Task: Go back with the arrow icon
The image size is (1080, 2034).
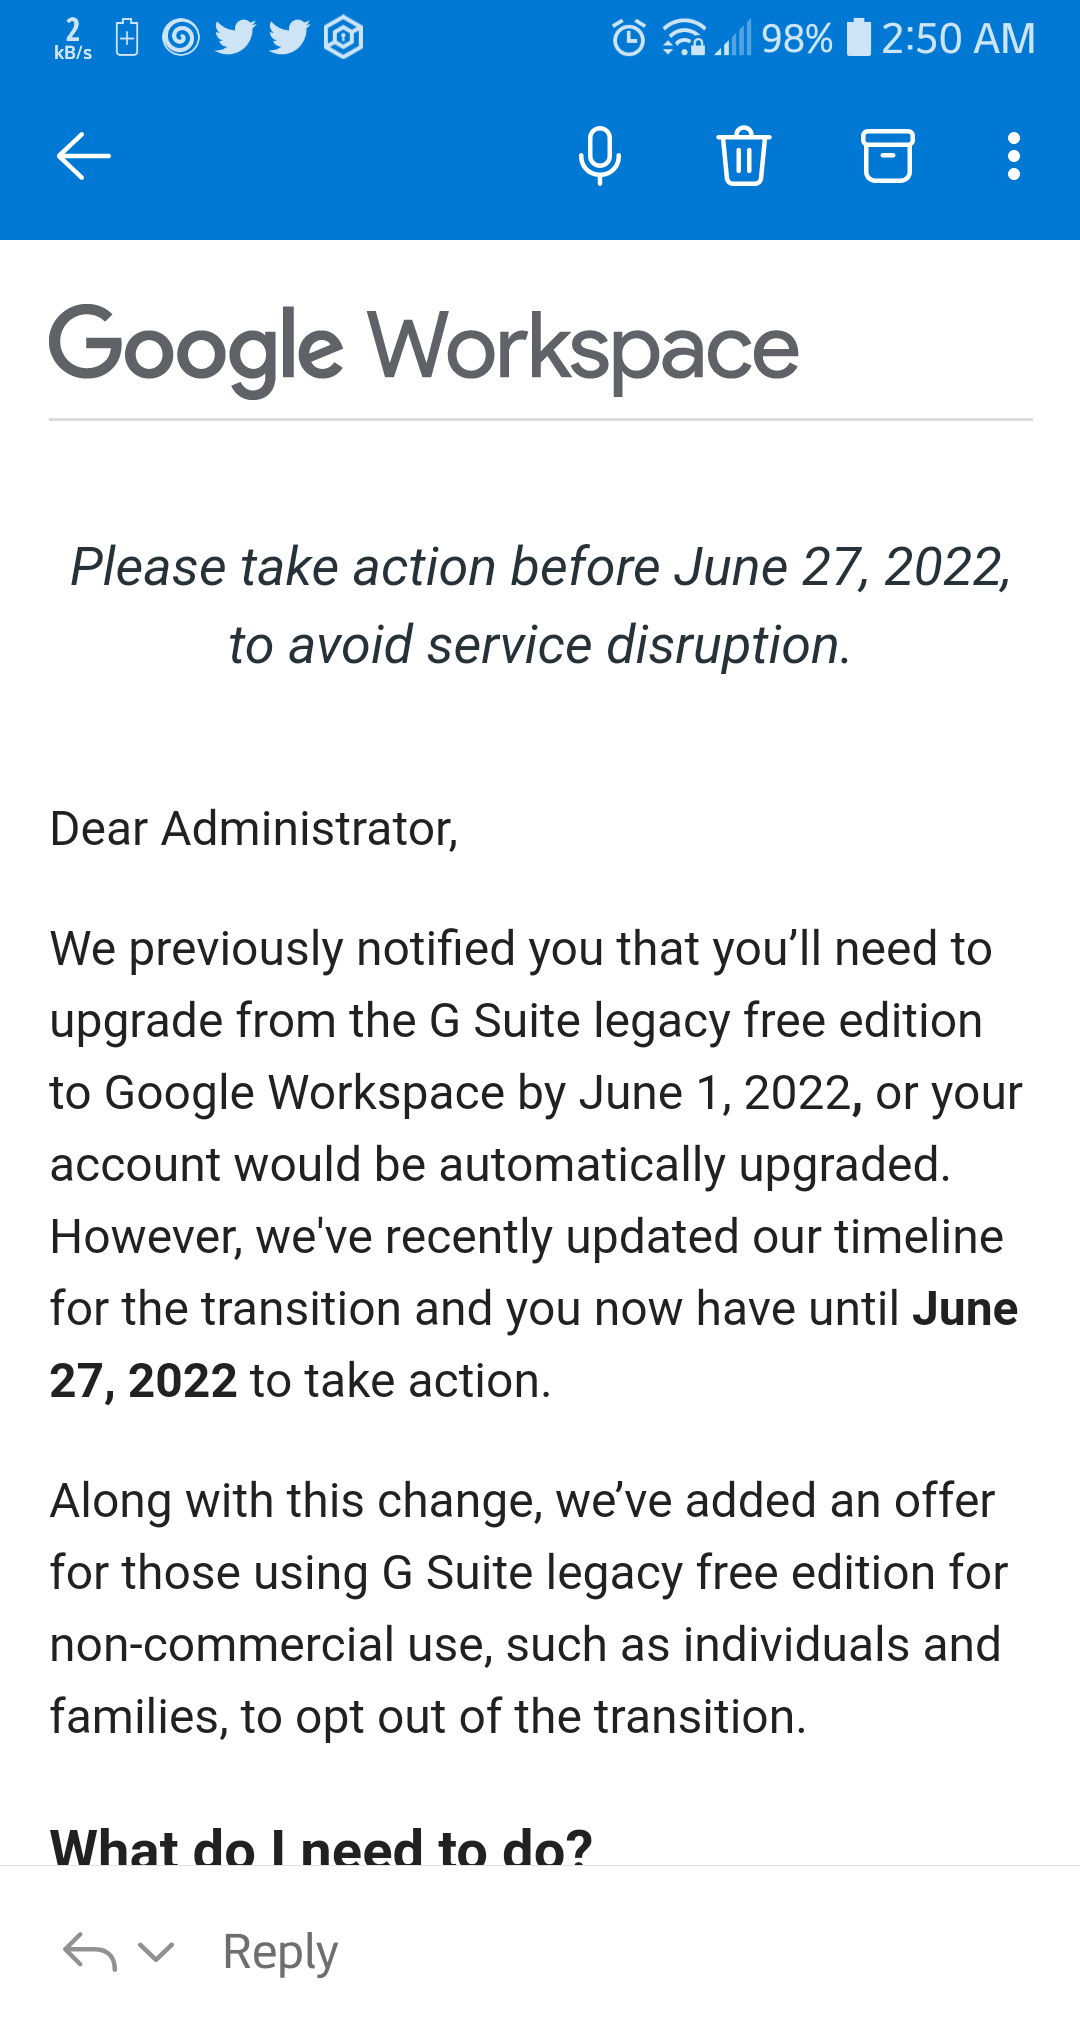Action: tap(83, 157)
